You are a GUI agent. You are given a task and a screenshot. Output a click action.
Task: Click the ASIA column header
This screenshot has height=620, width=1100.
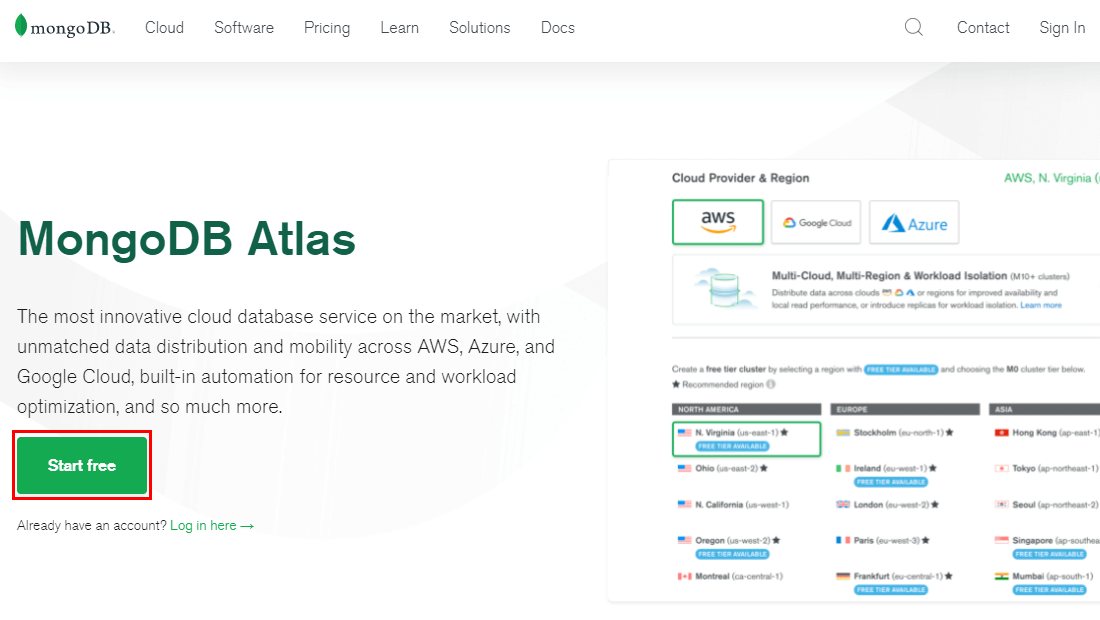point(1045,409)
